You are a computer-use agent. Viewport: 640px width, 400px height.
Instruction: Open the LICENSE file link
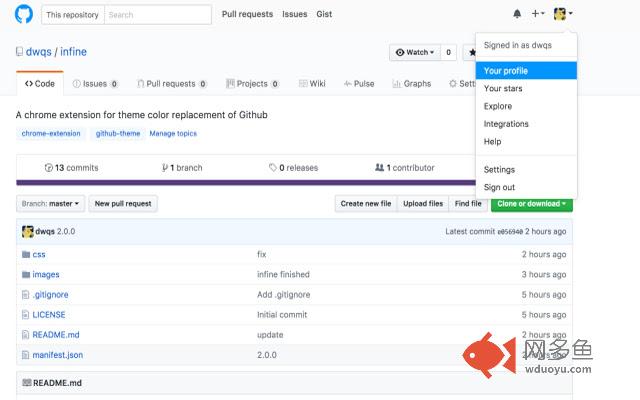point(49,315)
